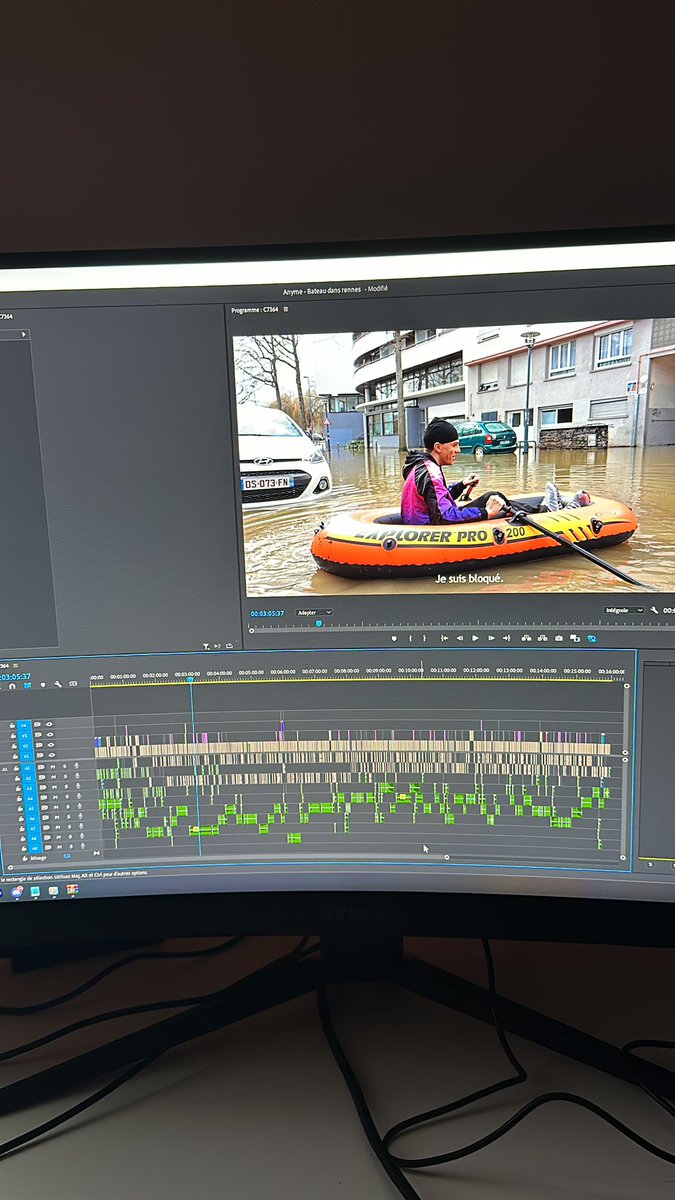Open timeline display settings wrench
675x1200 pixels.
tap(58, 684)
